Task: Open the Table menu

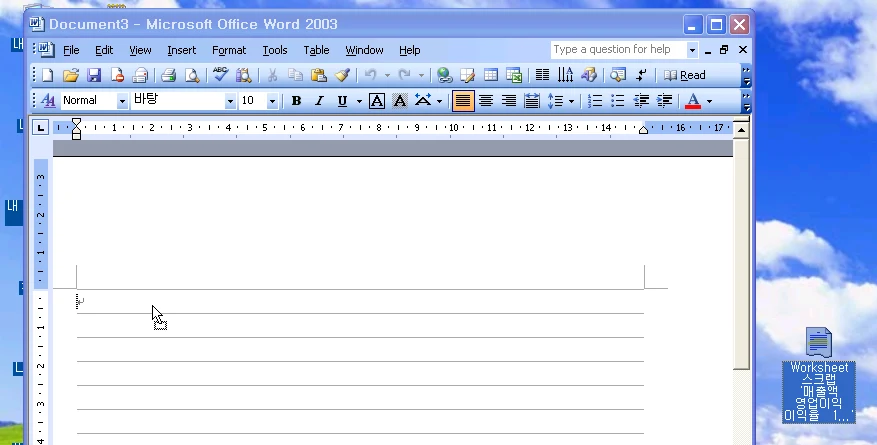Action: (316, 50)
